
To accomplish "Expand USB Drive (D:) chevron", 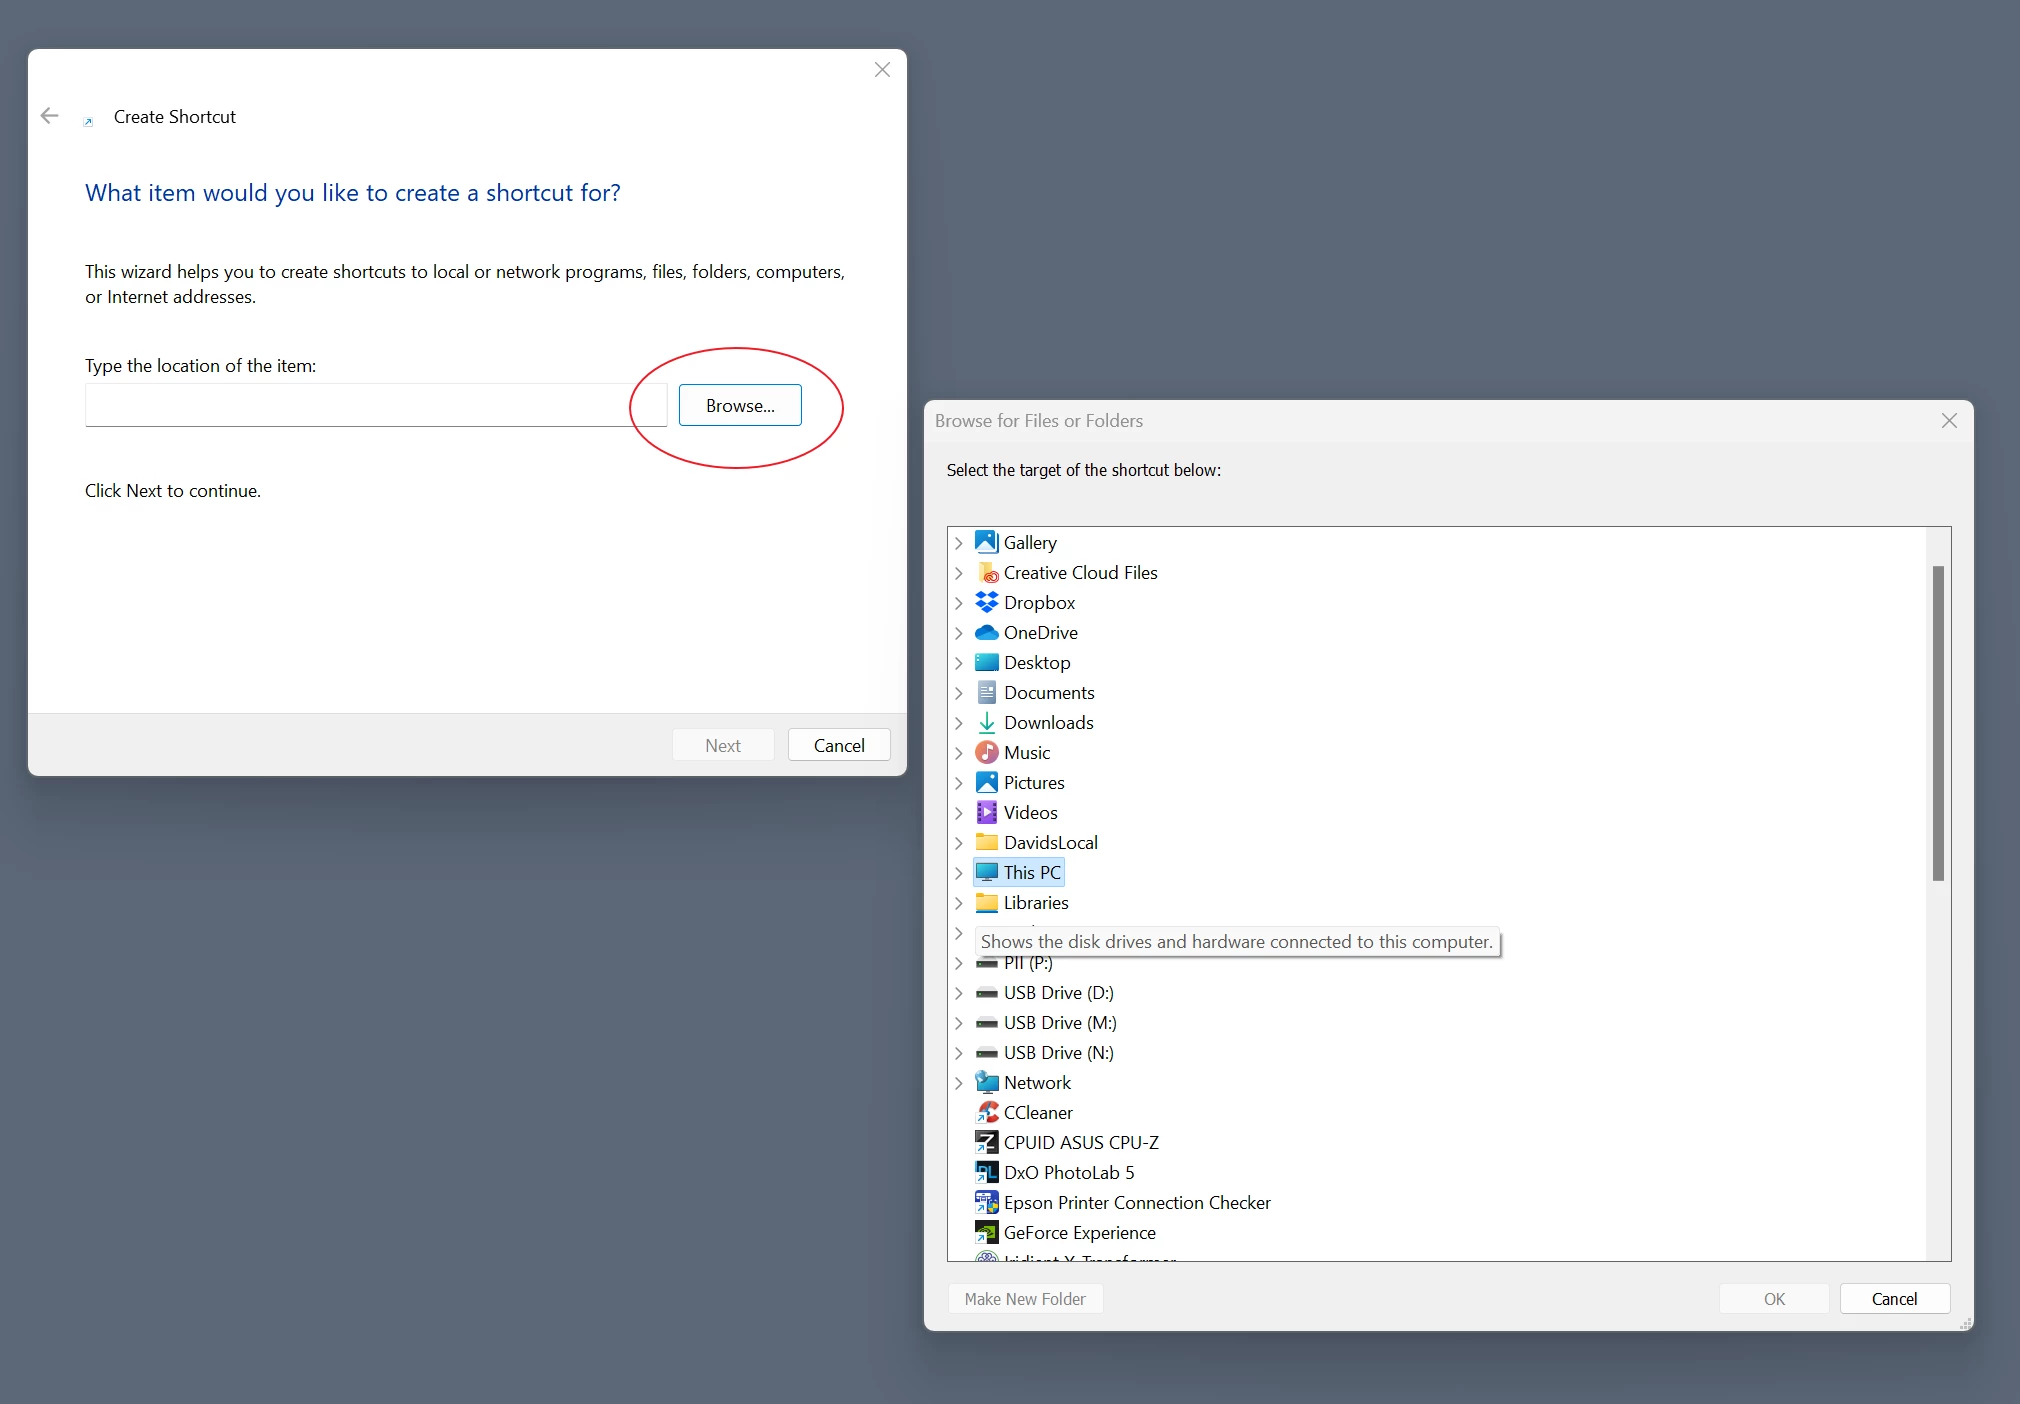I will click(959, 993).
